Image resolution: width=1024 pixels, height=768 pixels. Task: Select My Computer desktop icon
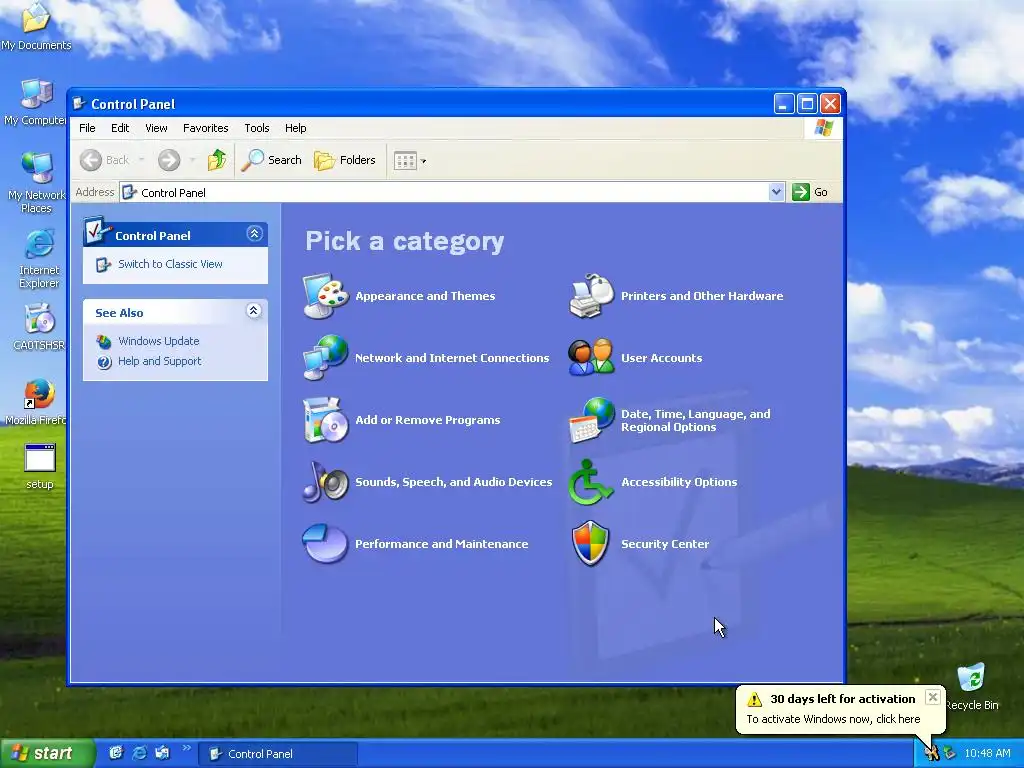coord(36,101)
